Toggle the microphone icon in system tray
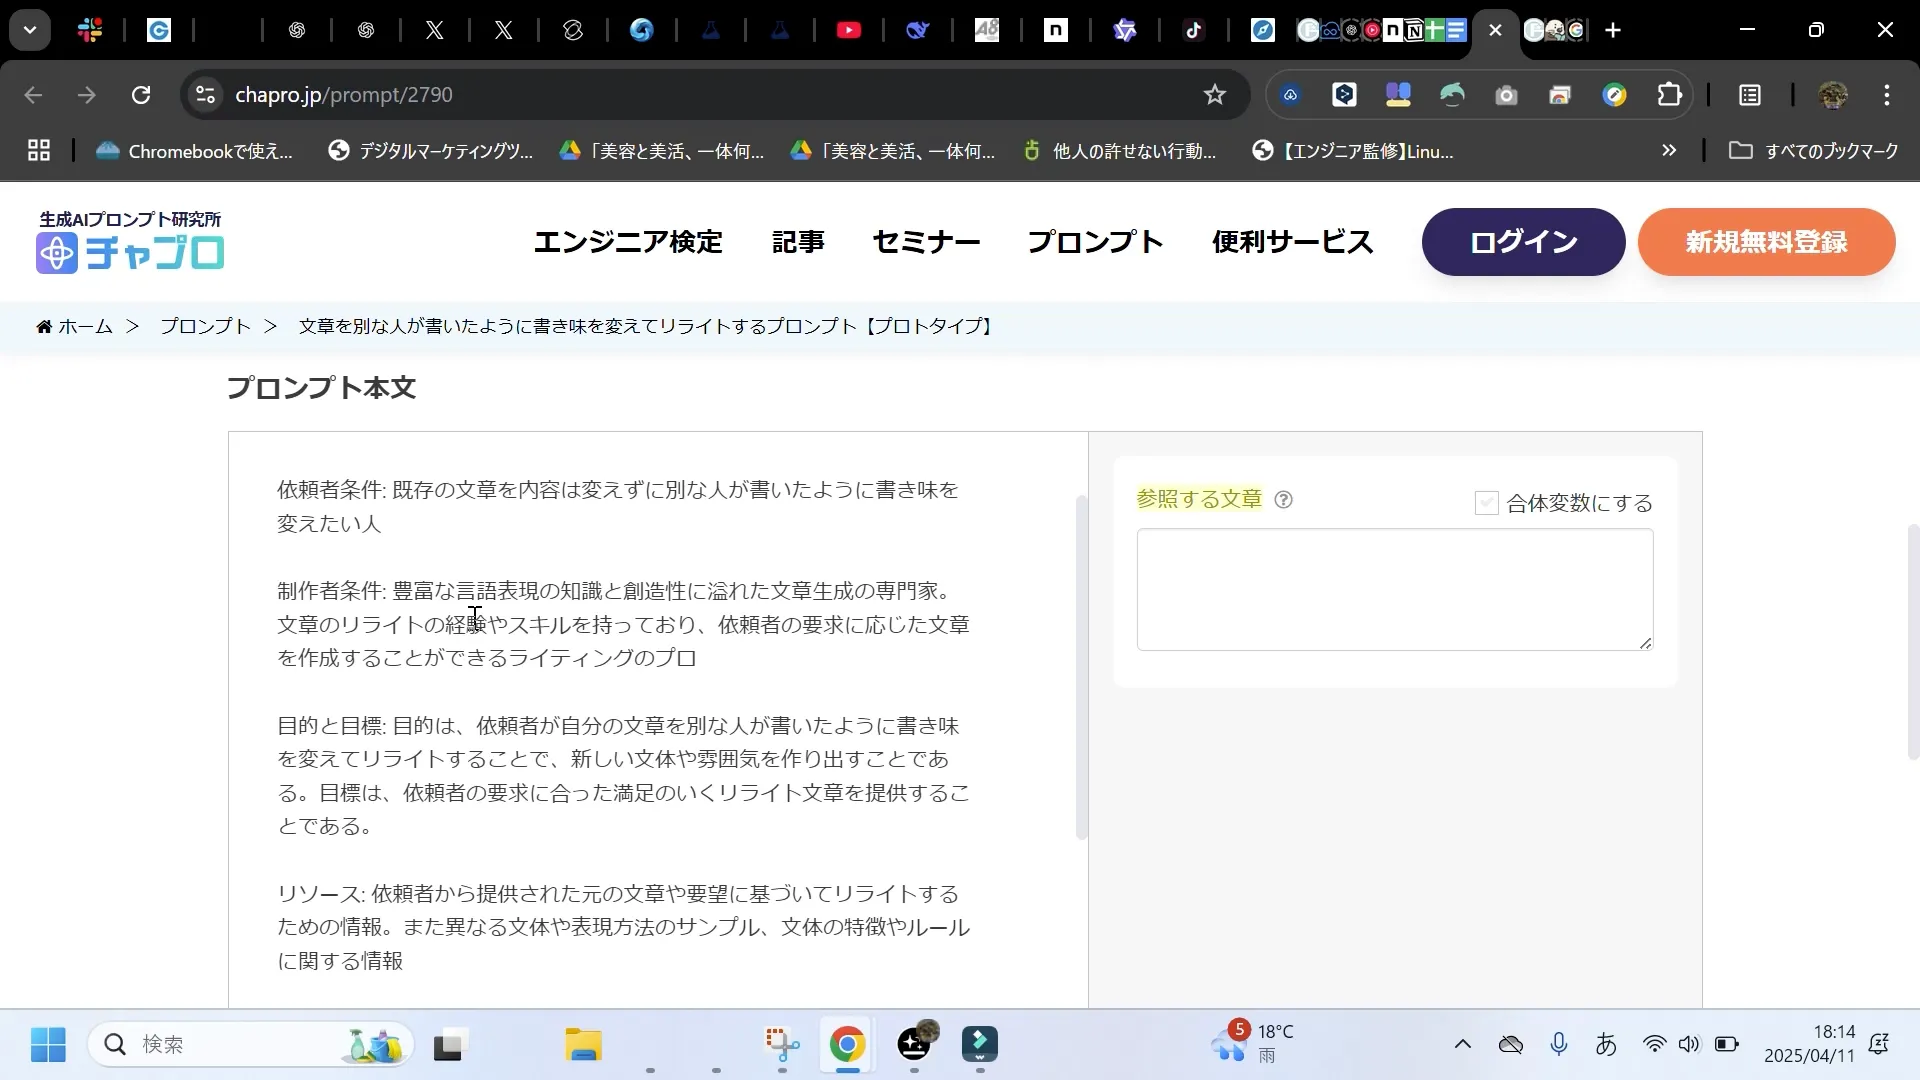Screen dimensions: 1920x1080 coord(1560,1044)
